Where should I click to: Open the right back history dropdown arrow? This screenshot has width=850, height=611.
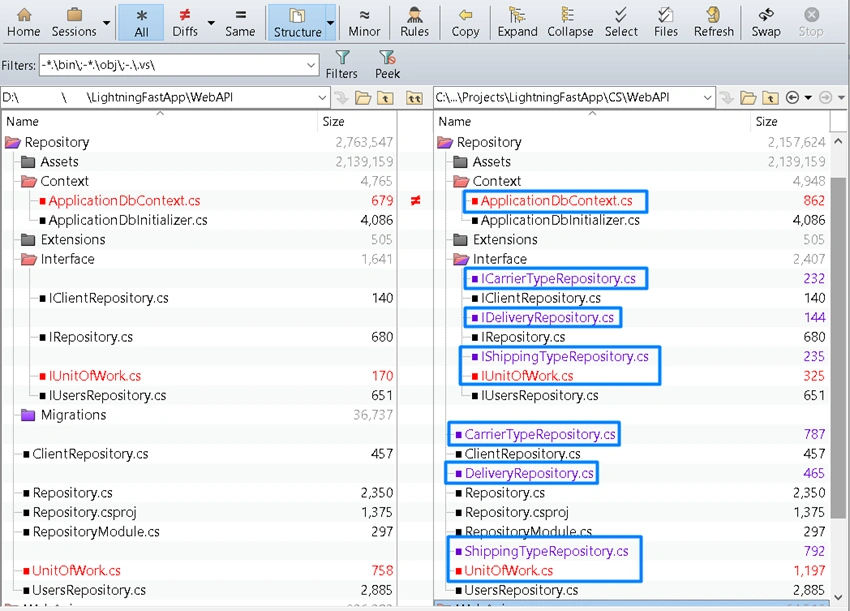point(808,98)
